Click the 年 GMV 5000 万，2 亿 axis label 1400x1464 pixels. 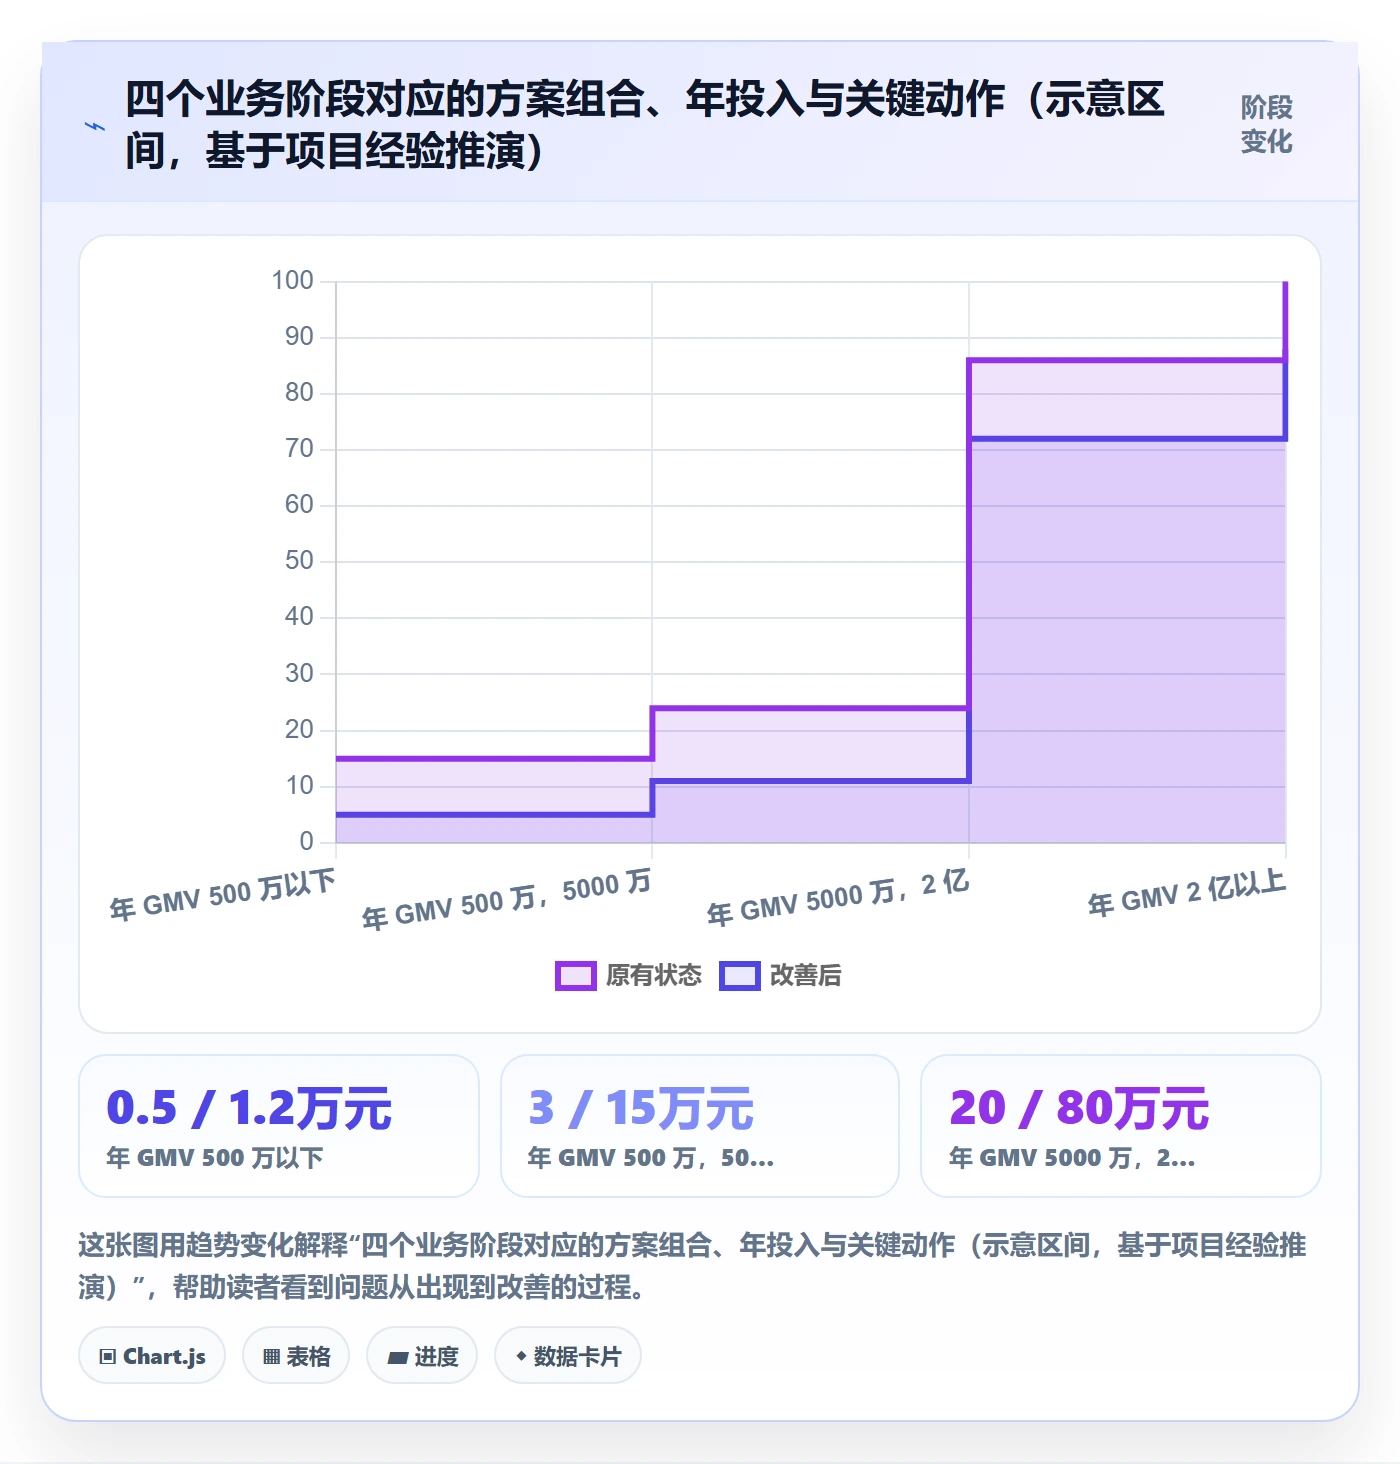tap(838, 897)
